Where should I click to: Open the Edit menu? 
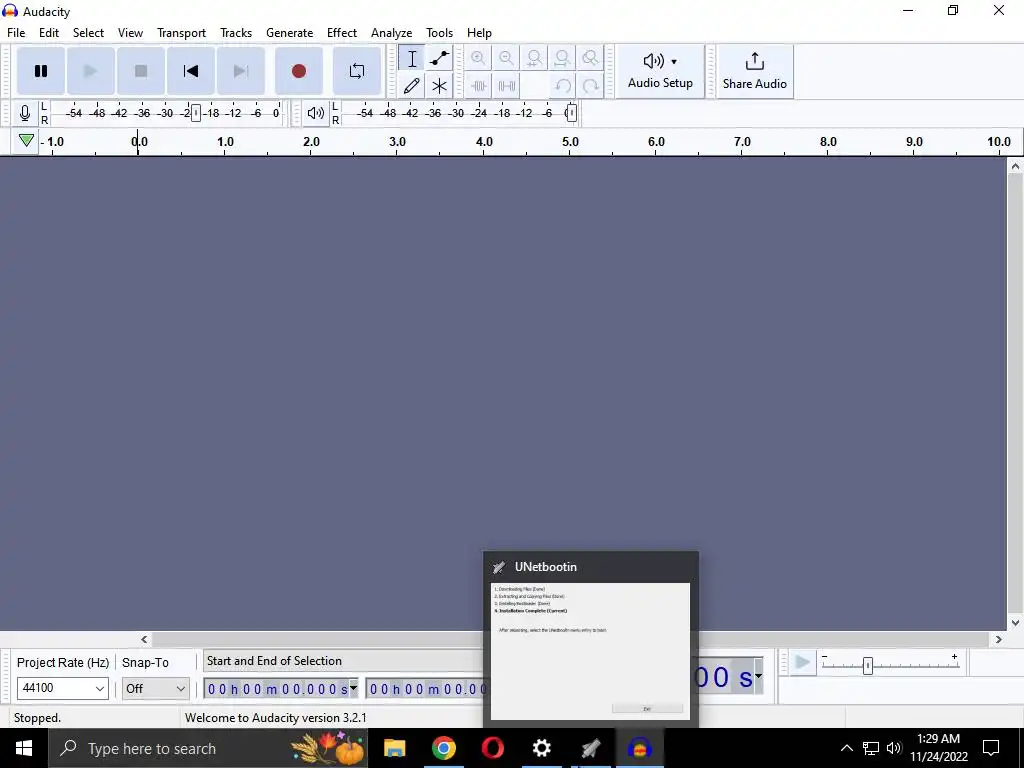click(x=49, y=33)
